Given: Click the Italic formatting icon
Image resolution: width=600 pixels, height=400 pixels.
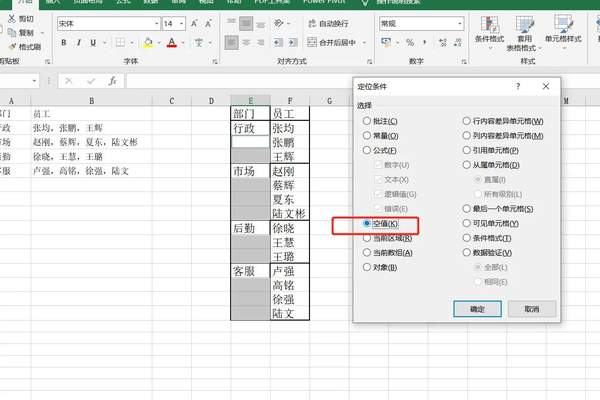Looking at the screenshot, I should tap(78, 42).
